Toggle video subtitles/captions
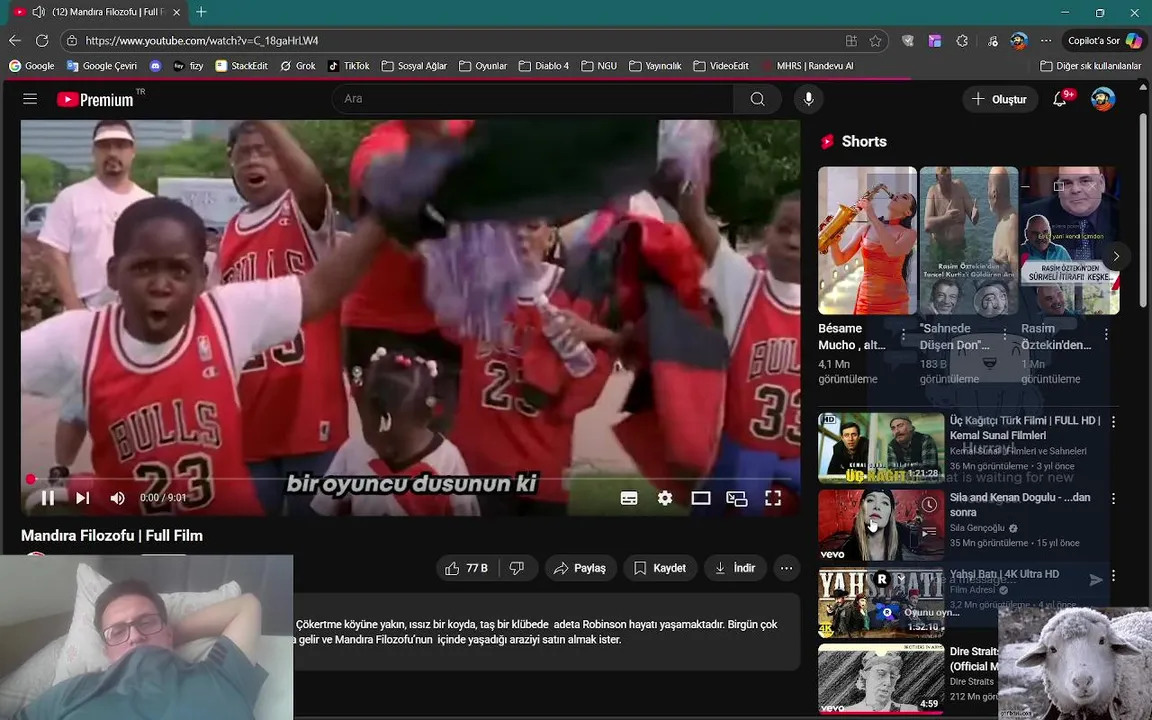 point(629,498)
